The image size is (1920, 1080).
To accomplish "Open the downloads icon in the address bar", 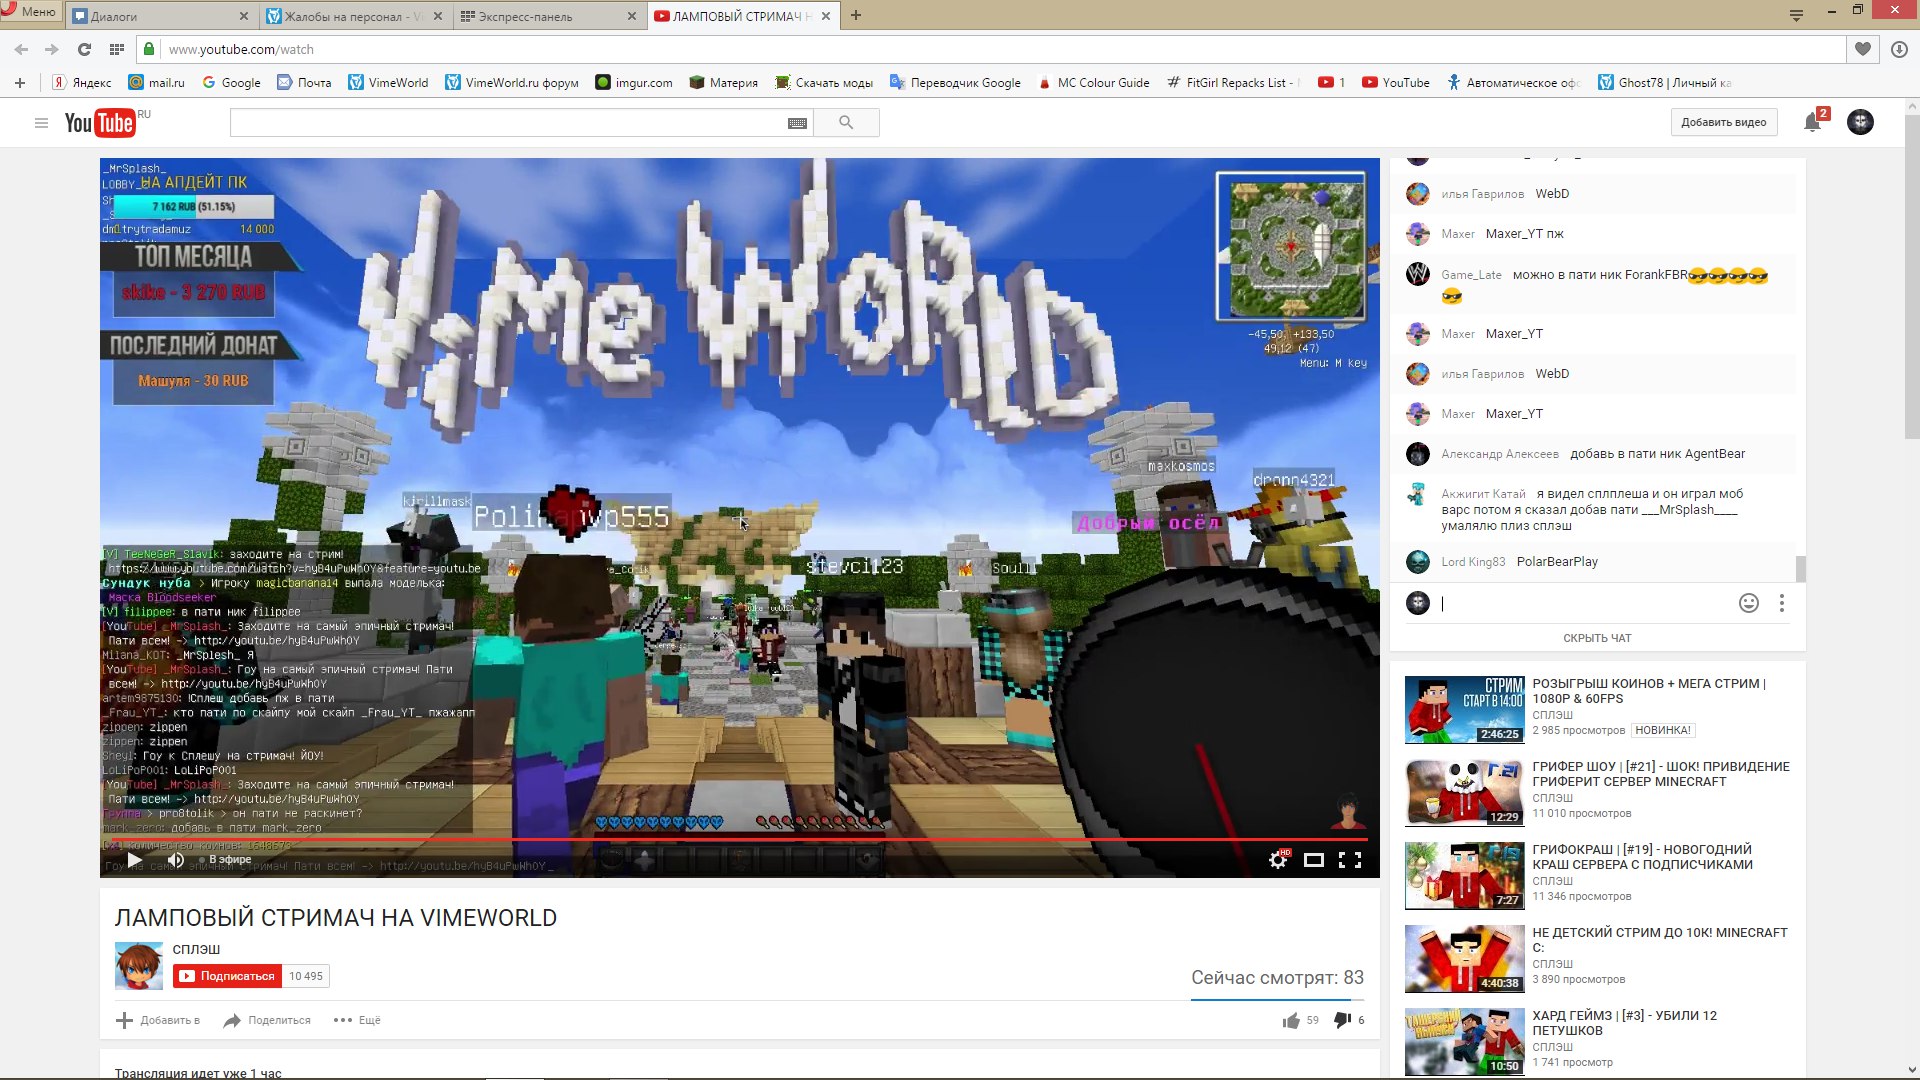I will 1899,49.
